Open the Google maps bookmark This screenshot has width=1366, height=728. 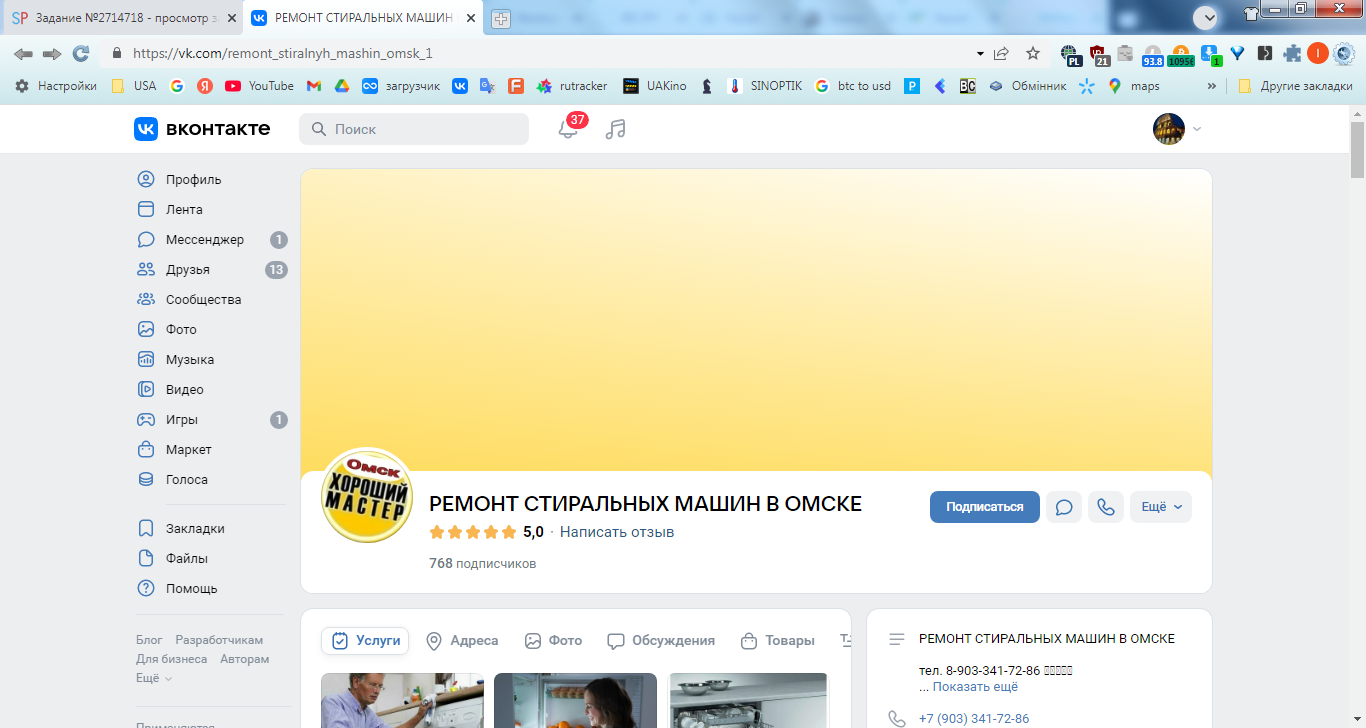tap(1133, 86)
